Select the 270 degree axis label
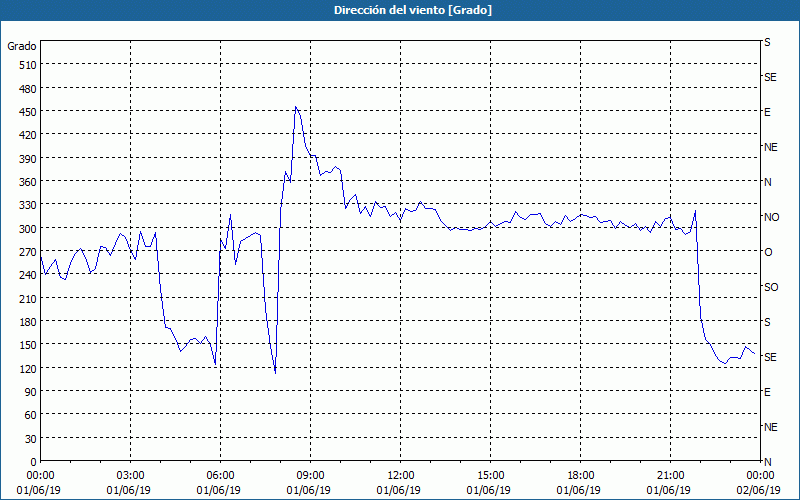Image resolution: width=800 pixels, height=500 pixels. (x=28, y=252)
